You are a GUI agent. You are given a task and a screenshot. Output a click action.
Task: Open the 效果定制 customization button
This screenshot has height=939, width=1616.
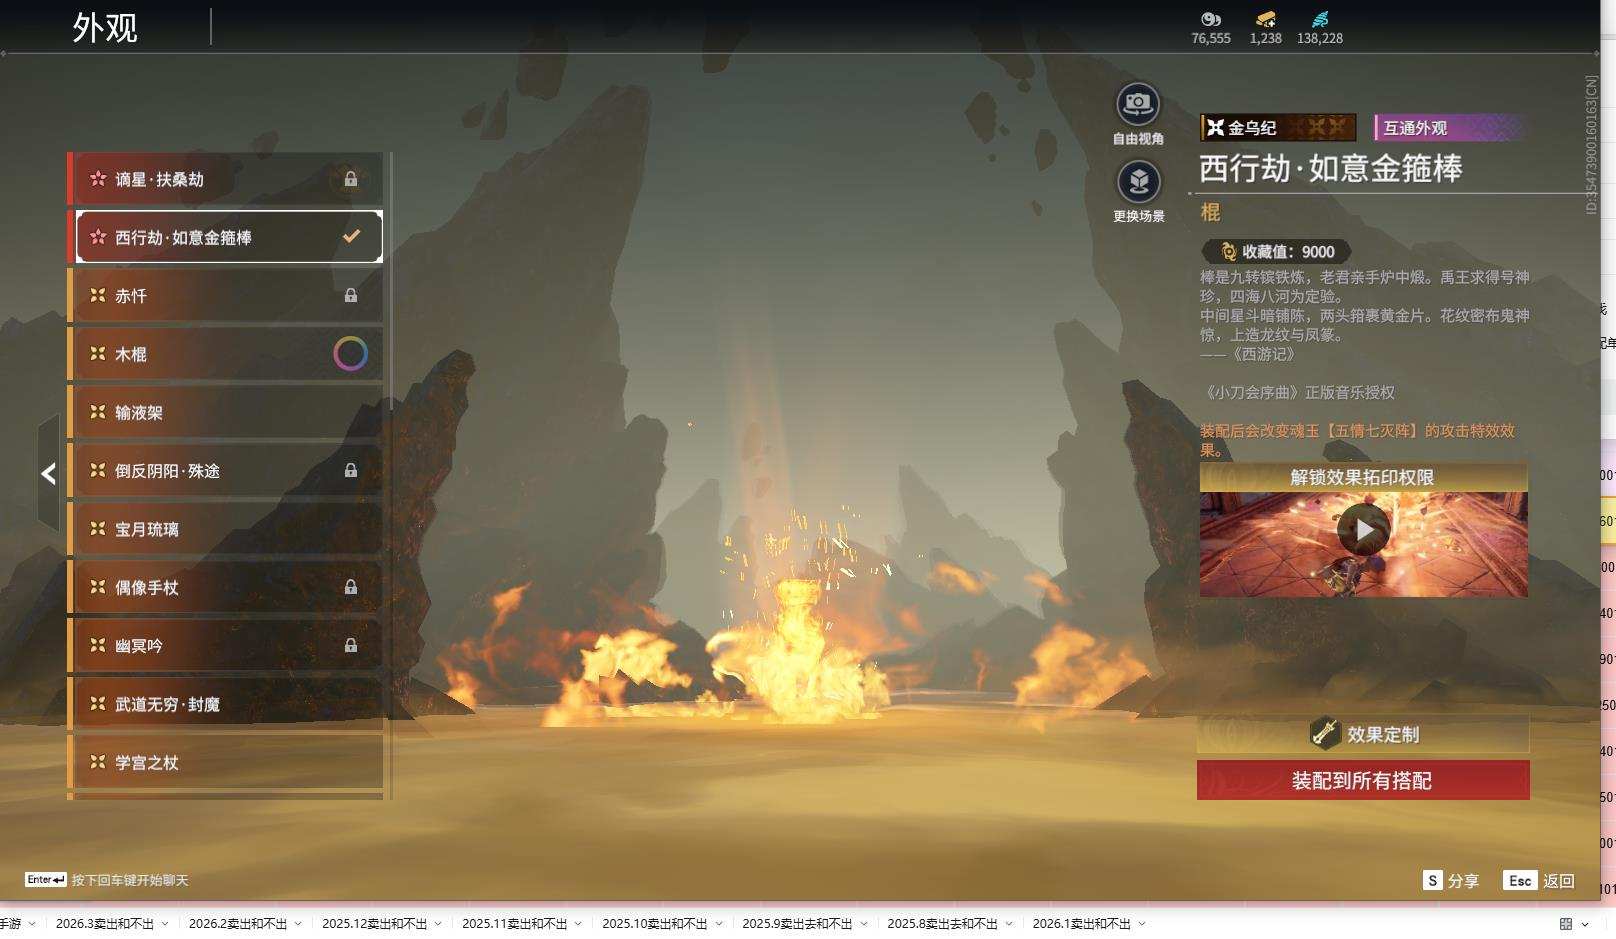1363,735
